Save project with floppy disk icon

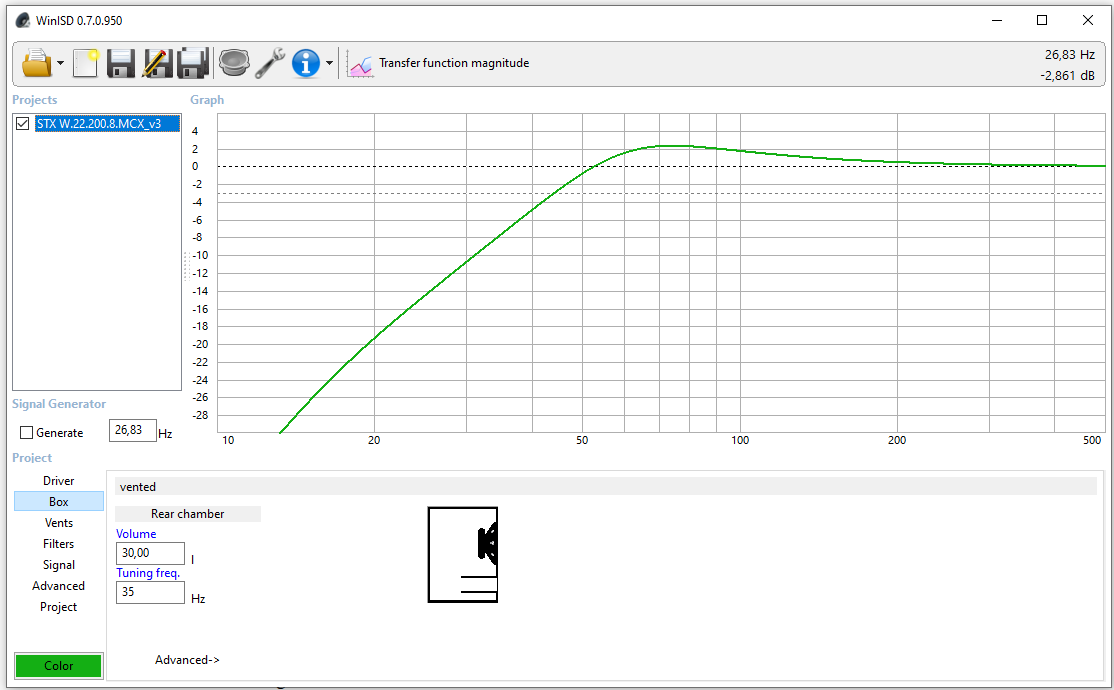tap(121, 63)
